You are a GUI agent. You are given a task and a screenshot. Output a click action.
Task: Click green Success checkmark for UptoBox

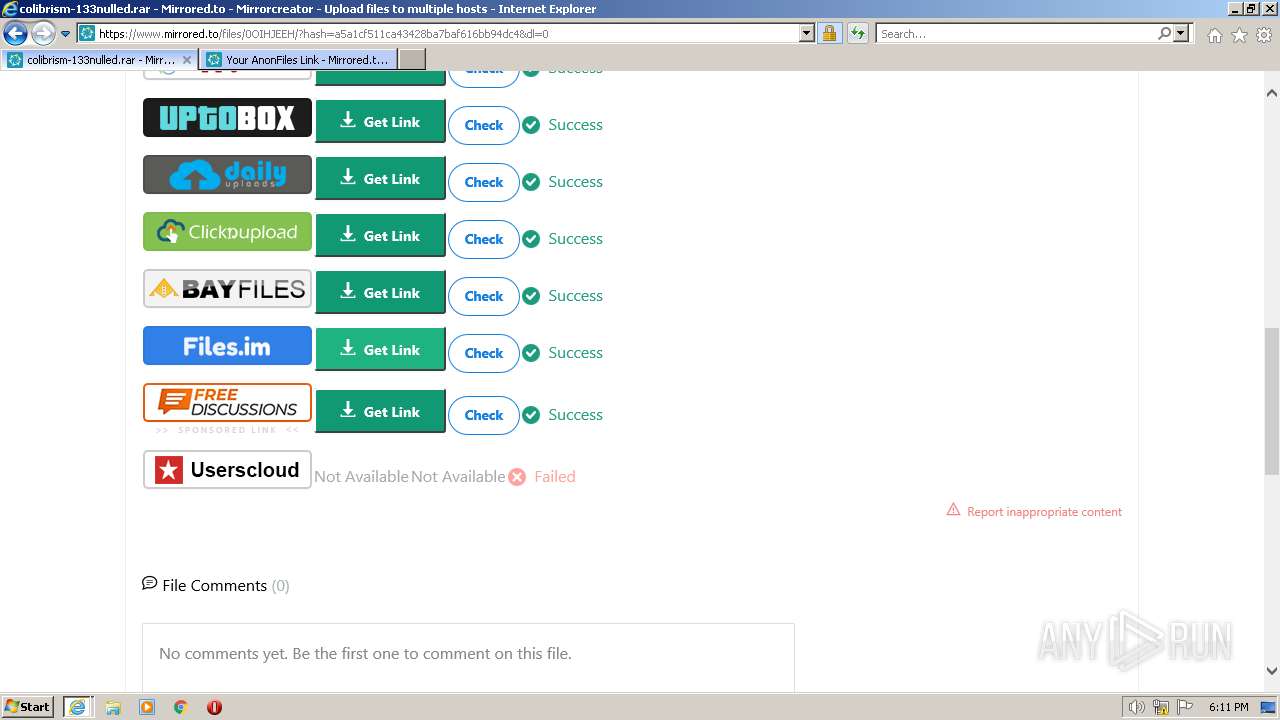pos(531,125)
